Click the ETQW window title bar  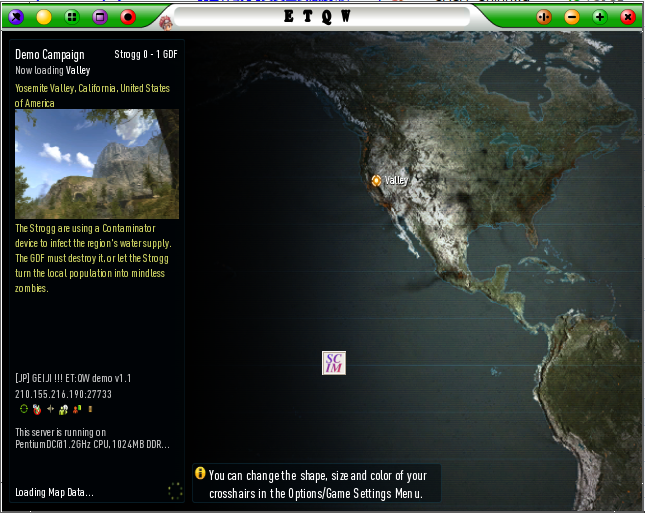322,17
